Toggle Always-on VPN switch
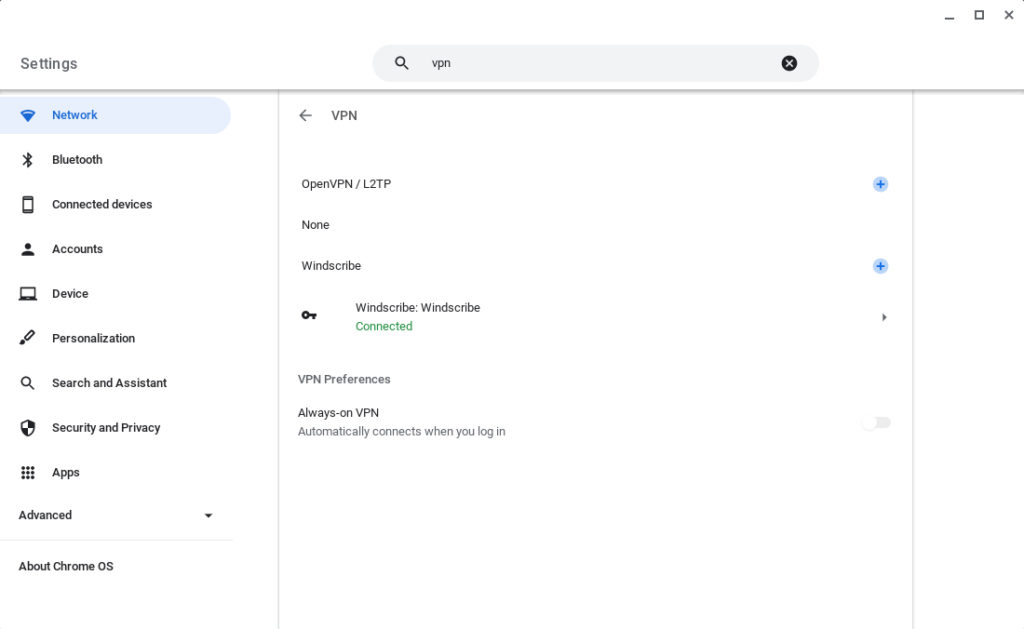The width and height of the screenshot is (1024, 629). (x=876, y=423)
